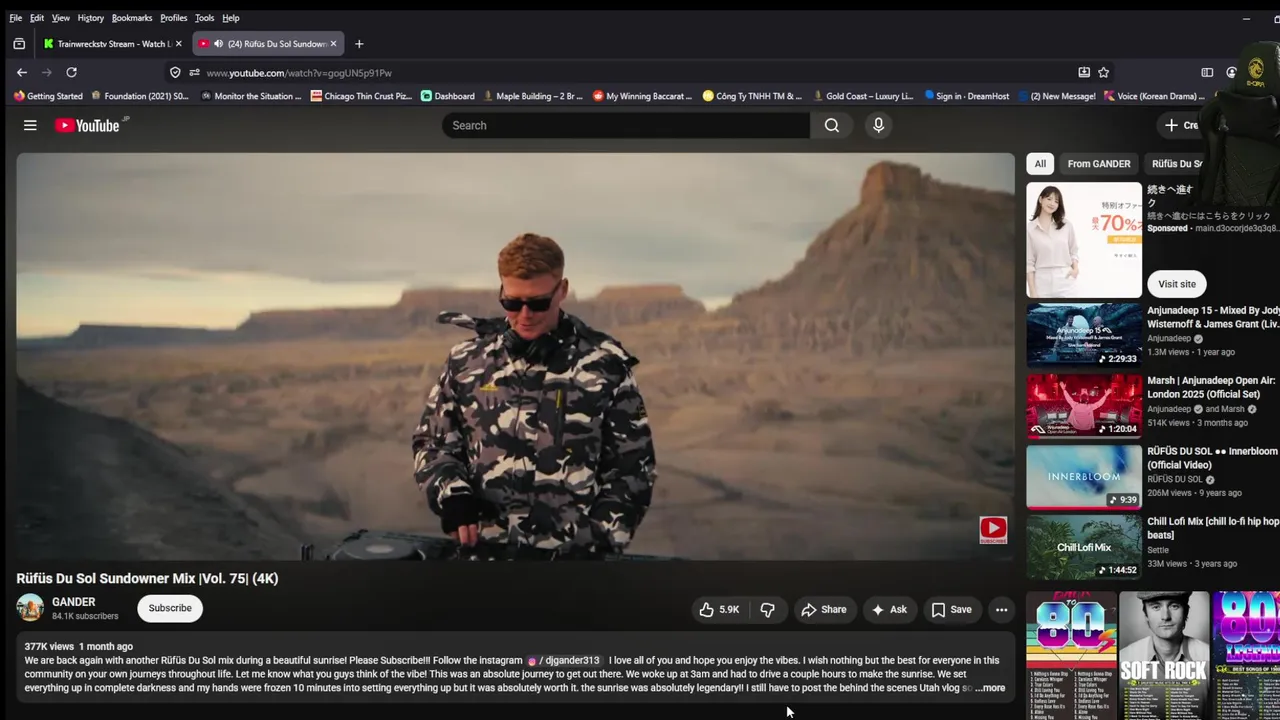
Task: Open the site permissions icon in the address bar
Action: coord(194,72)
